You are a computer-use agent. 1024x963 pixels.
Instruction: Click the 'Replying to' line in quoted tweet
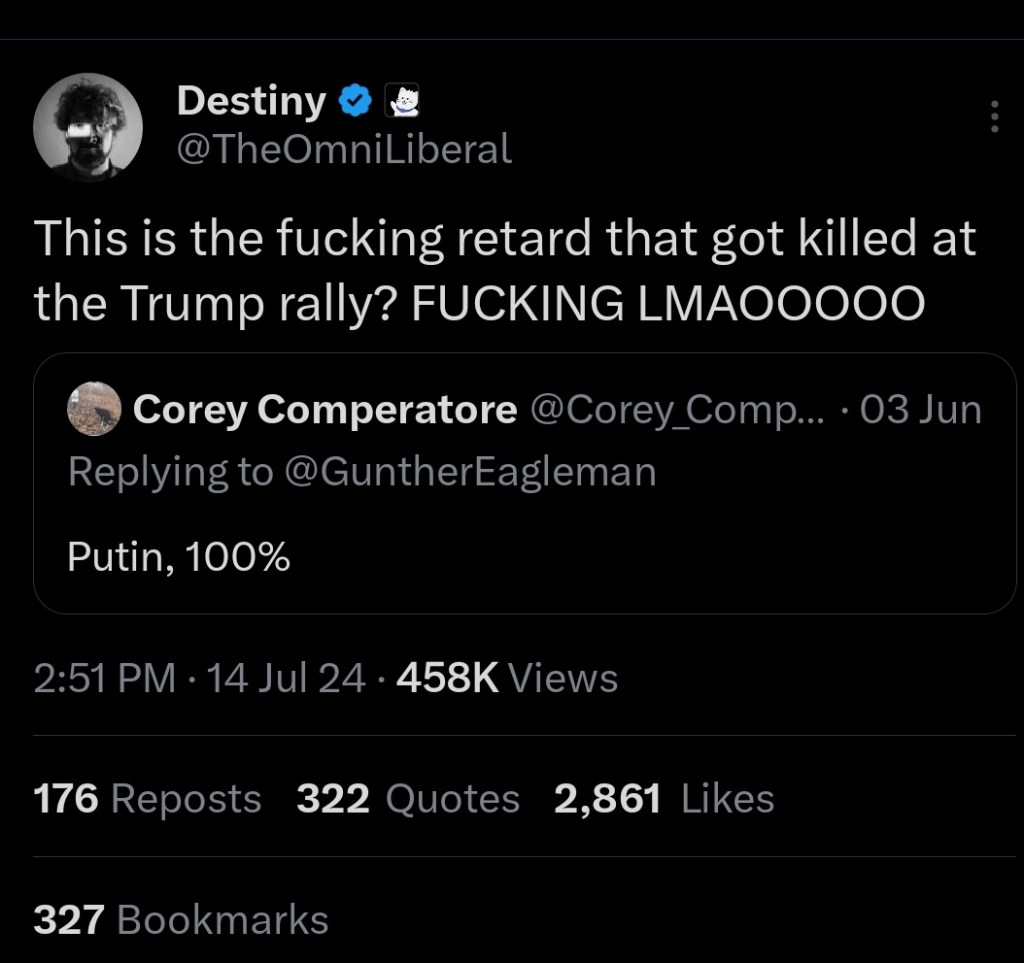168,470
